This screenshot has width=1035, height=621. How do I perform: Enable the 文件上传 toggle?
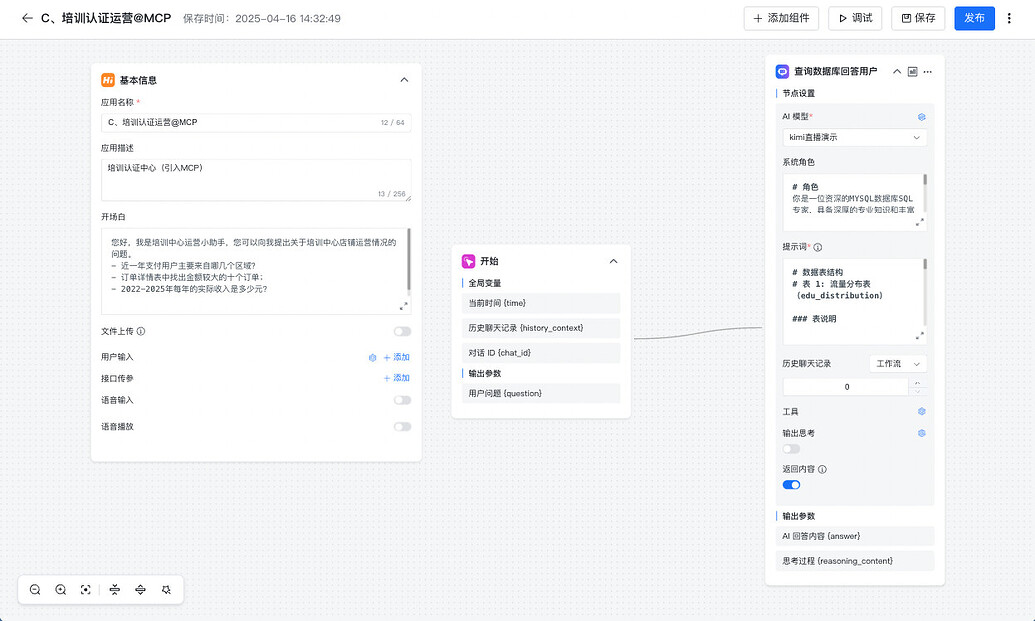click(x=403, y=331)
